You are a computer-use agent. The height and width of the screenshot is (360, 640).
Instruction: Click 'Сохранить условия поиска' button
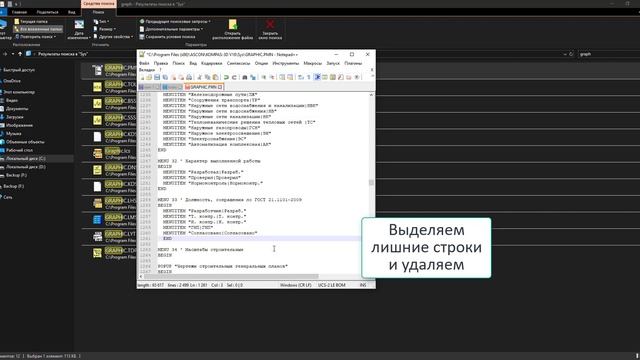167,37
